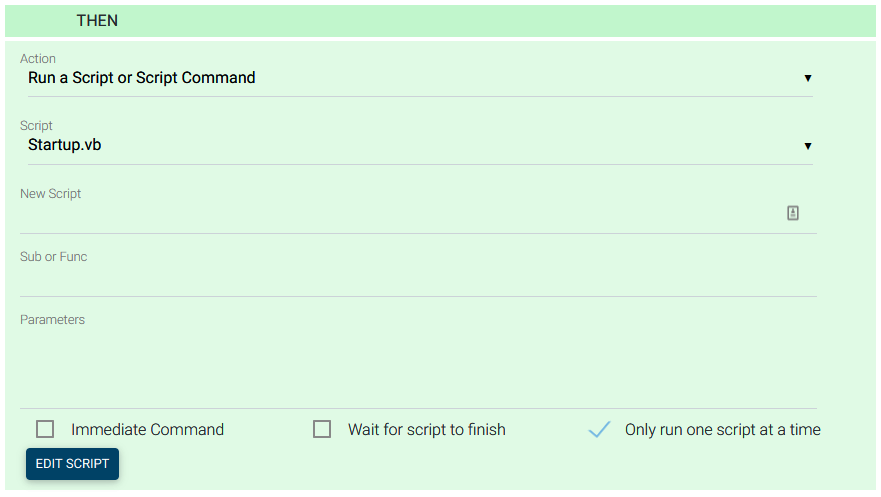Click the 'Parameters' label
This screenshot has height=497, width=881.
pyautogui.click(x=52, y=320)
